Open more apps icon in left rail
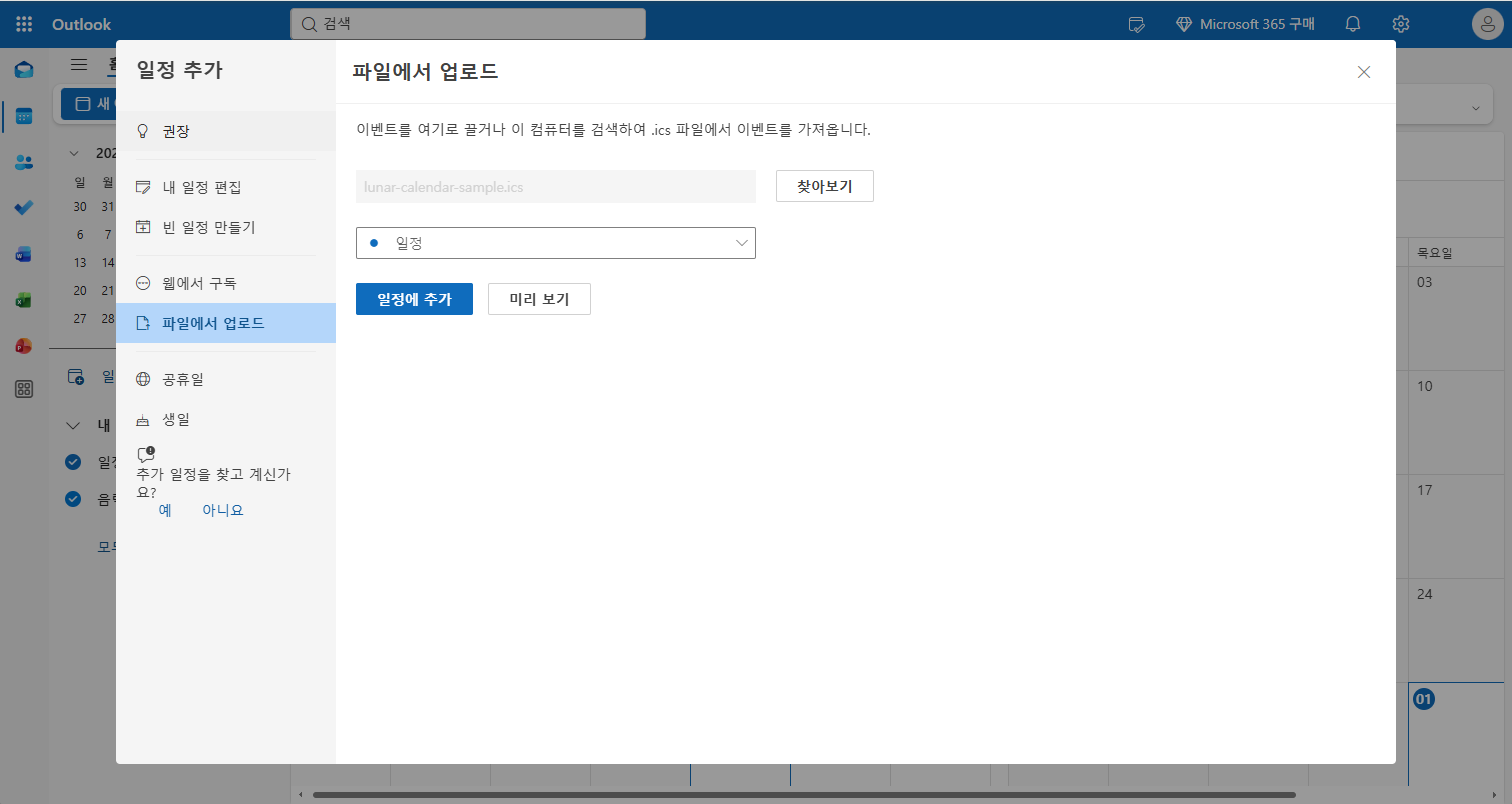The width and height of the screenshot is (1512, 804). pyautogui.click(x=24, y=390)
